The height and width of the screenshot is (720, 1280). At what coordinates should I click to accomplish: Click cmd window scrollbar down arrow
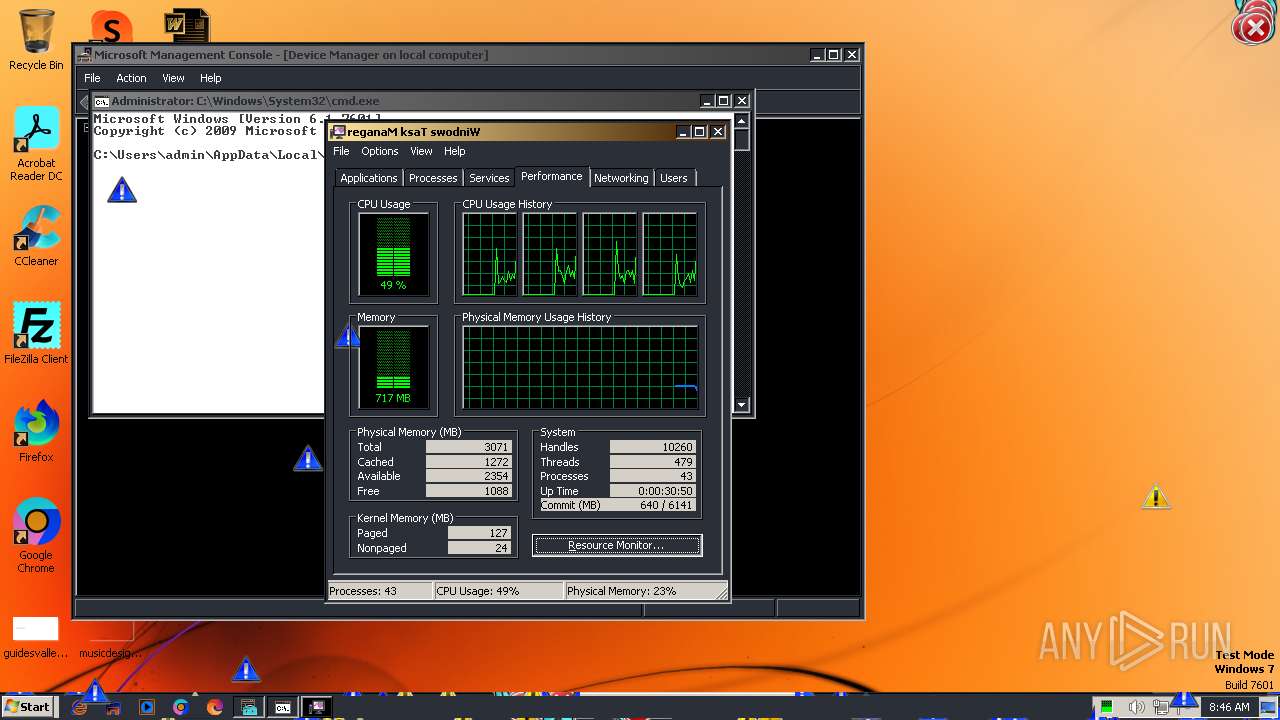[741, 405]
